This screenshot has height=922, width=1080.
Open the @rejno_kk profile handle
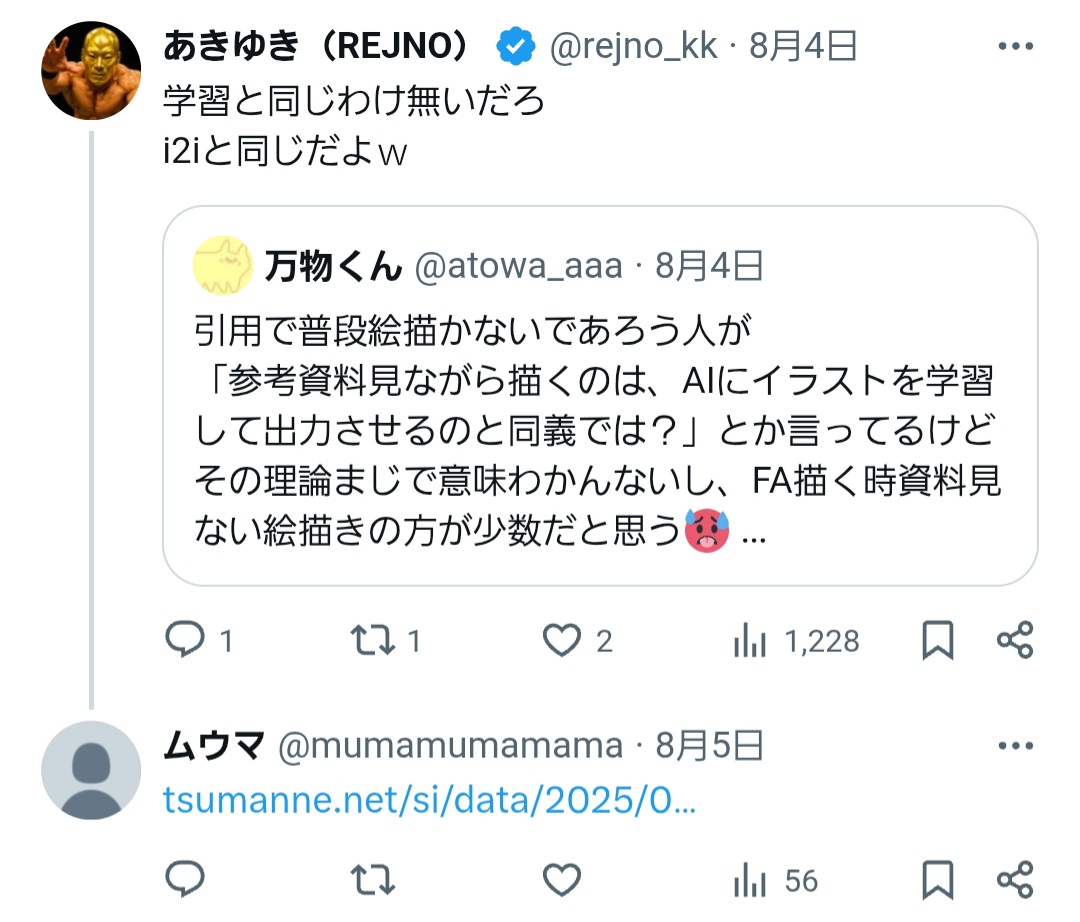point(633,47)
